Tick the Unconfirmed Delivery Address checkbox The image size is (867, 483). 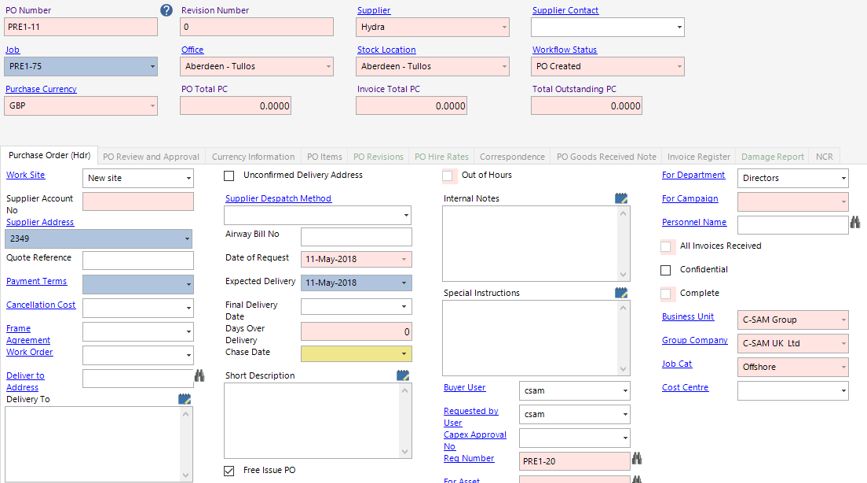[x=230, y=176]
